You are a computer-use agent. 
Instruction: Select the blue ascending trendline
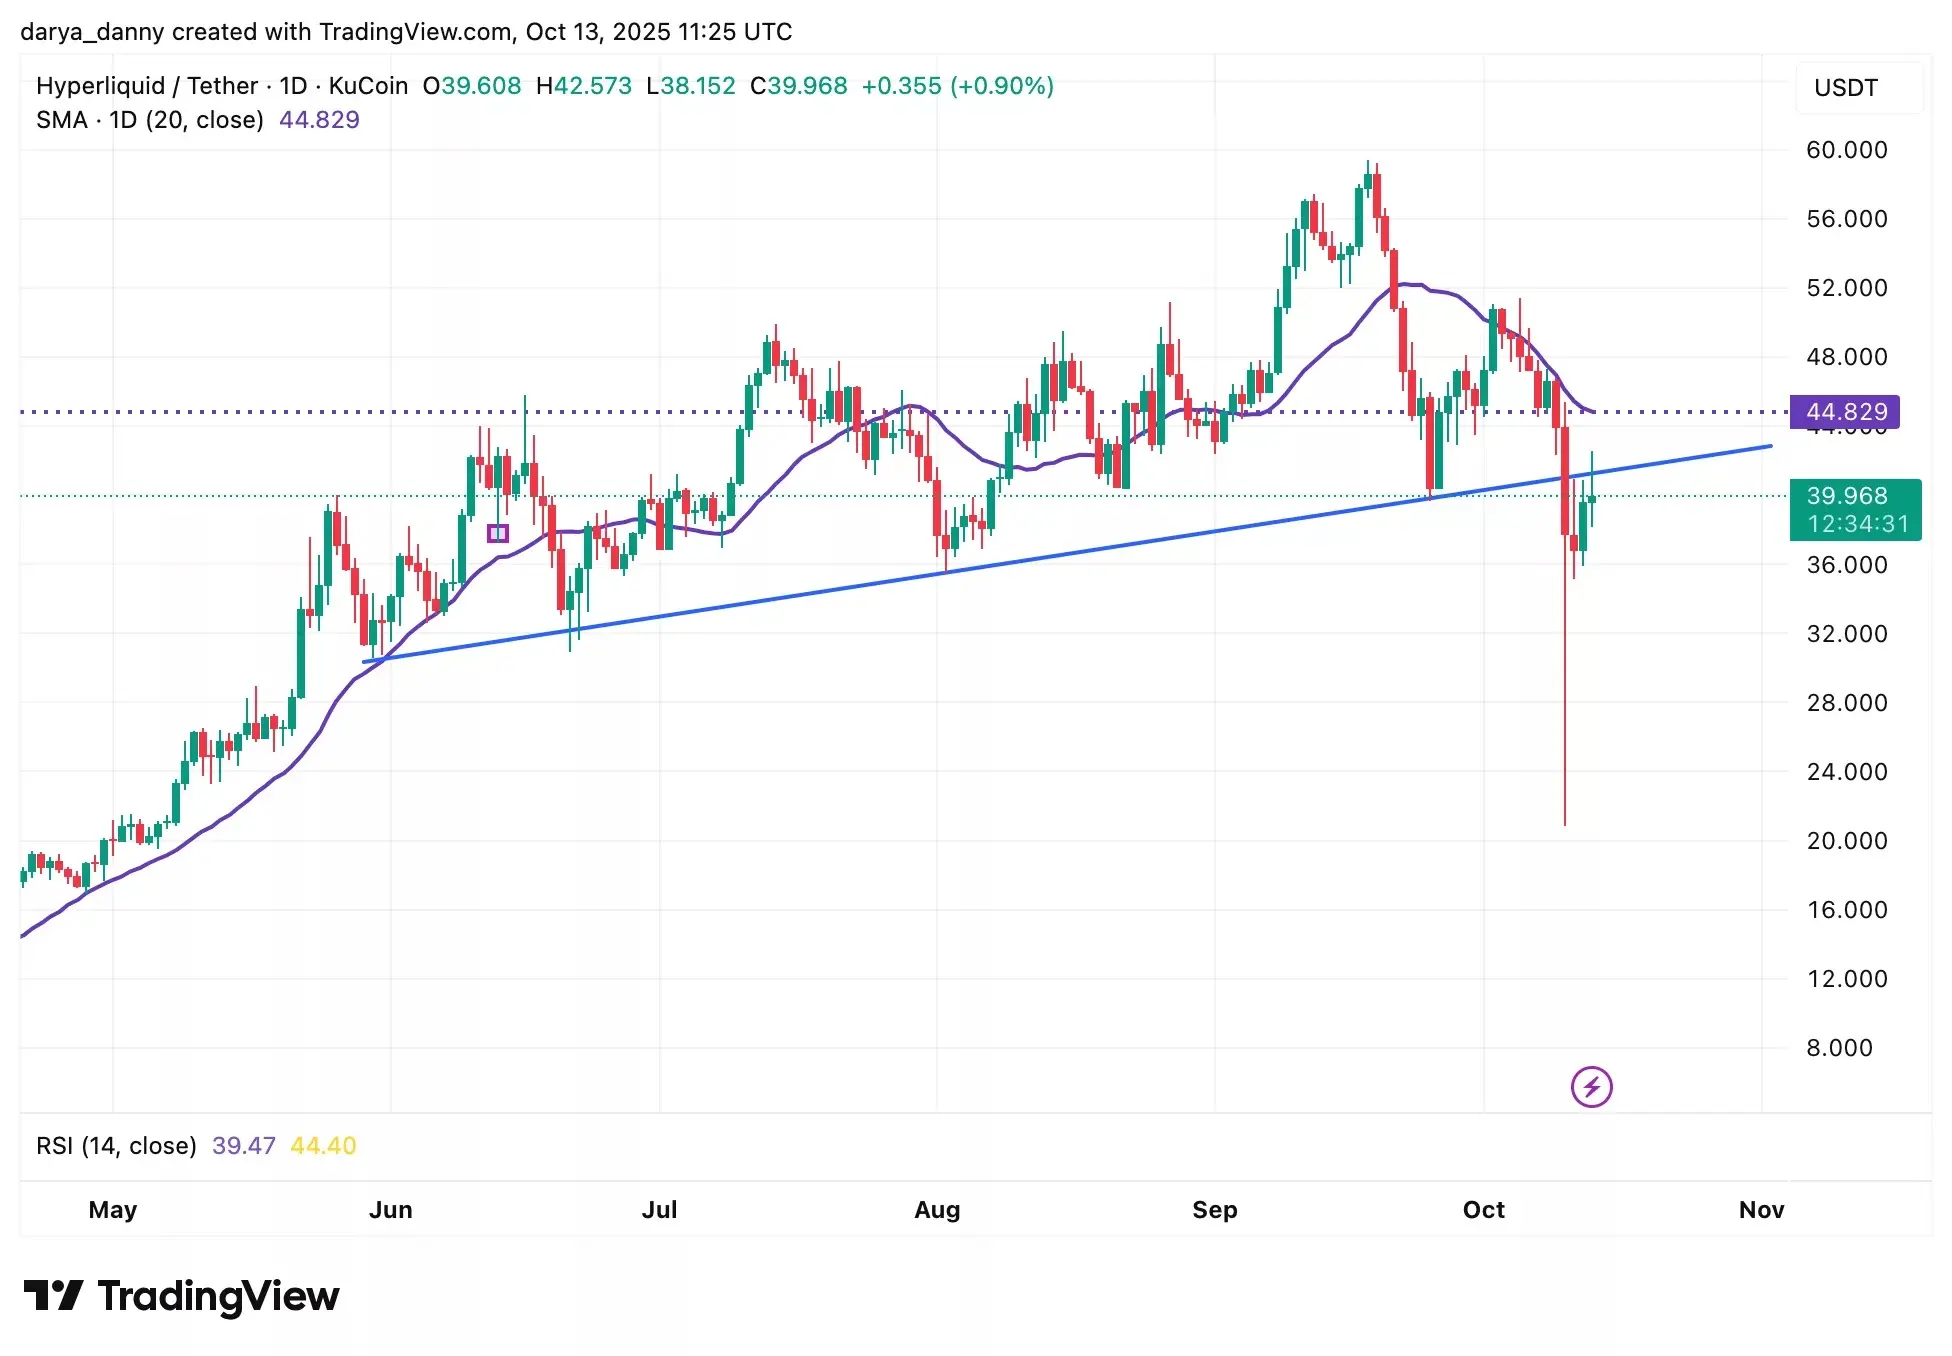point(1100,548)
